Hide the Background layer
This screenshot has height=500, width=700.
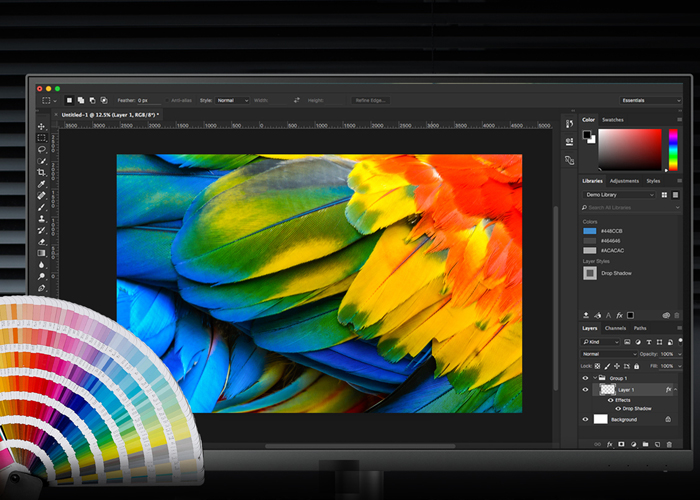585,420
